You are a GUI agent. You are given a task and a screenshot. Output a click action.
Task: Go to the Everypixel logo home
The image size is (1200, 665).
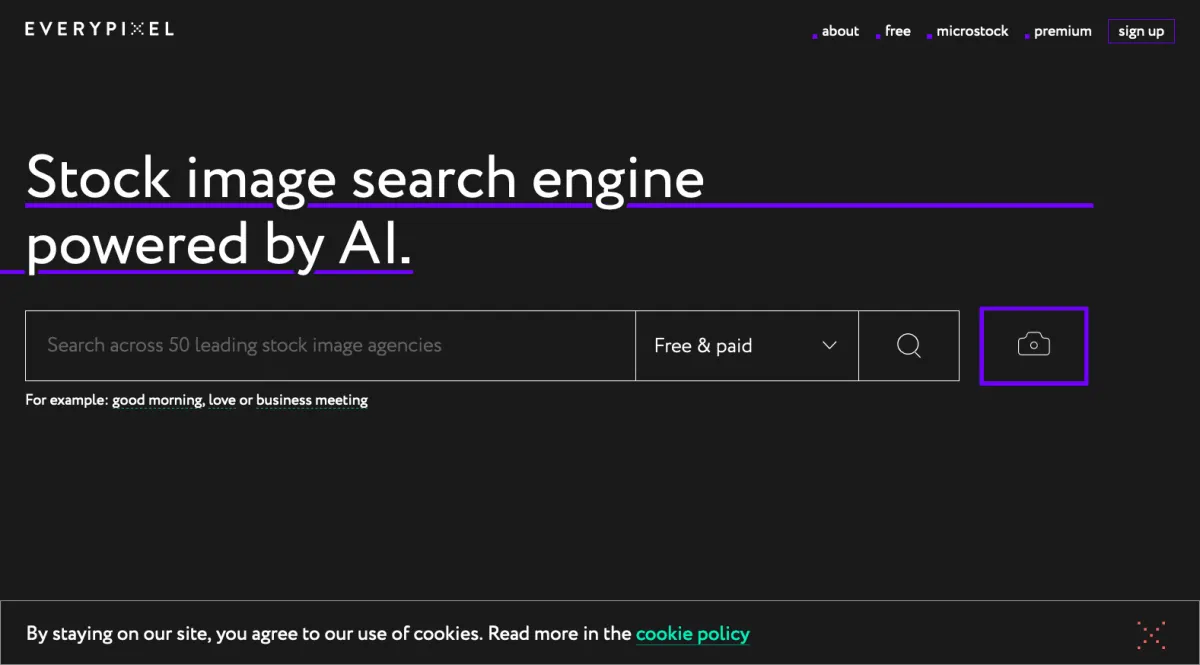click(99, 29)
